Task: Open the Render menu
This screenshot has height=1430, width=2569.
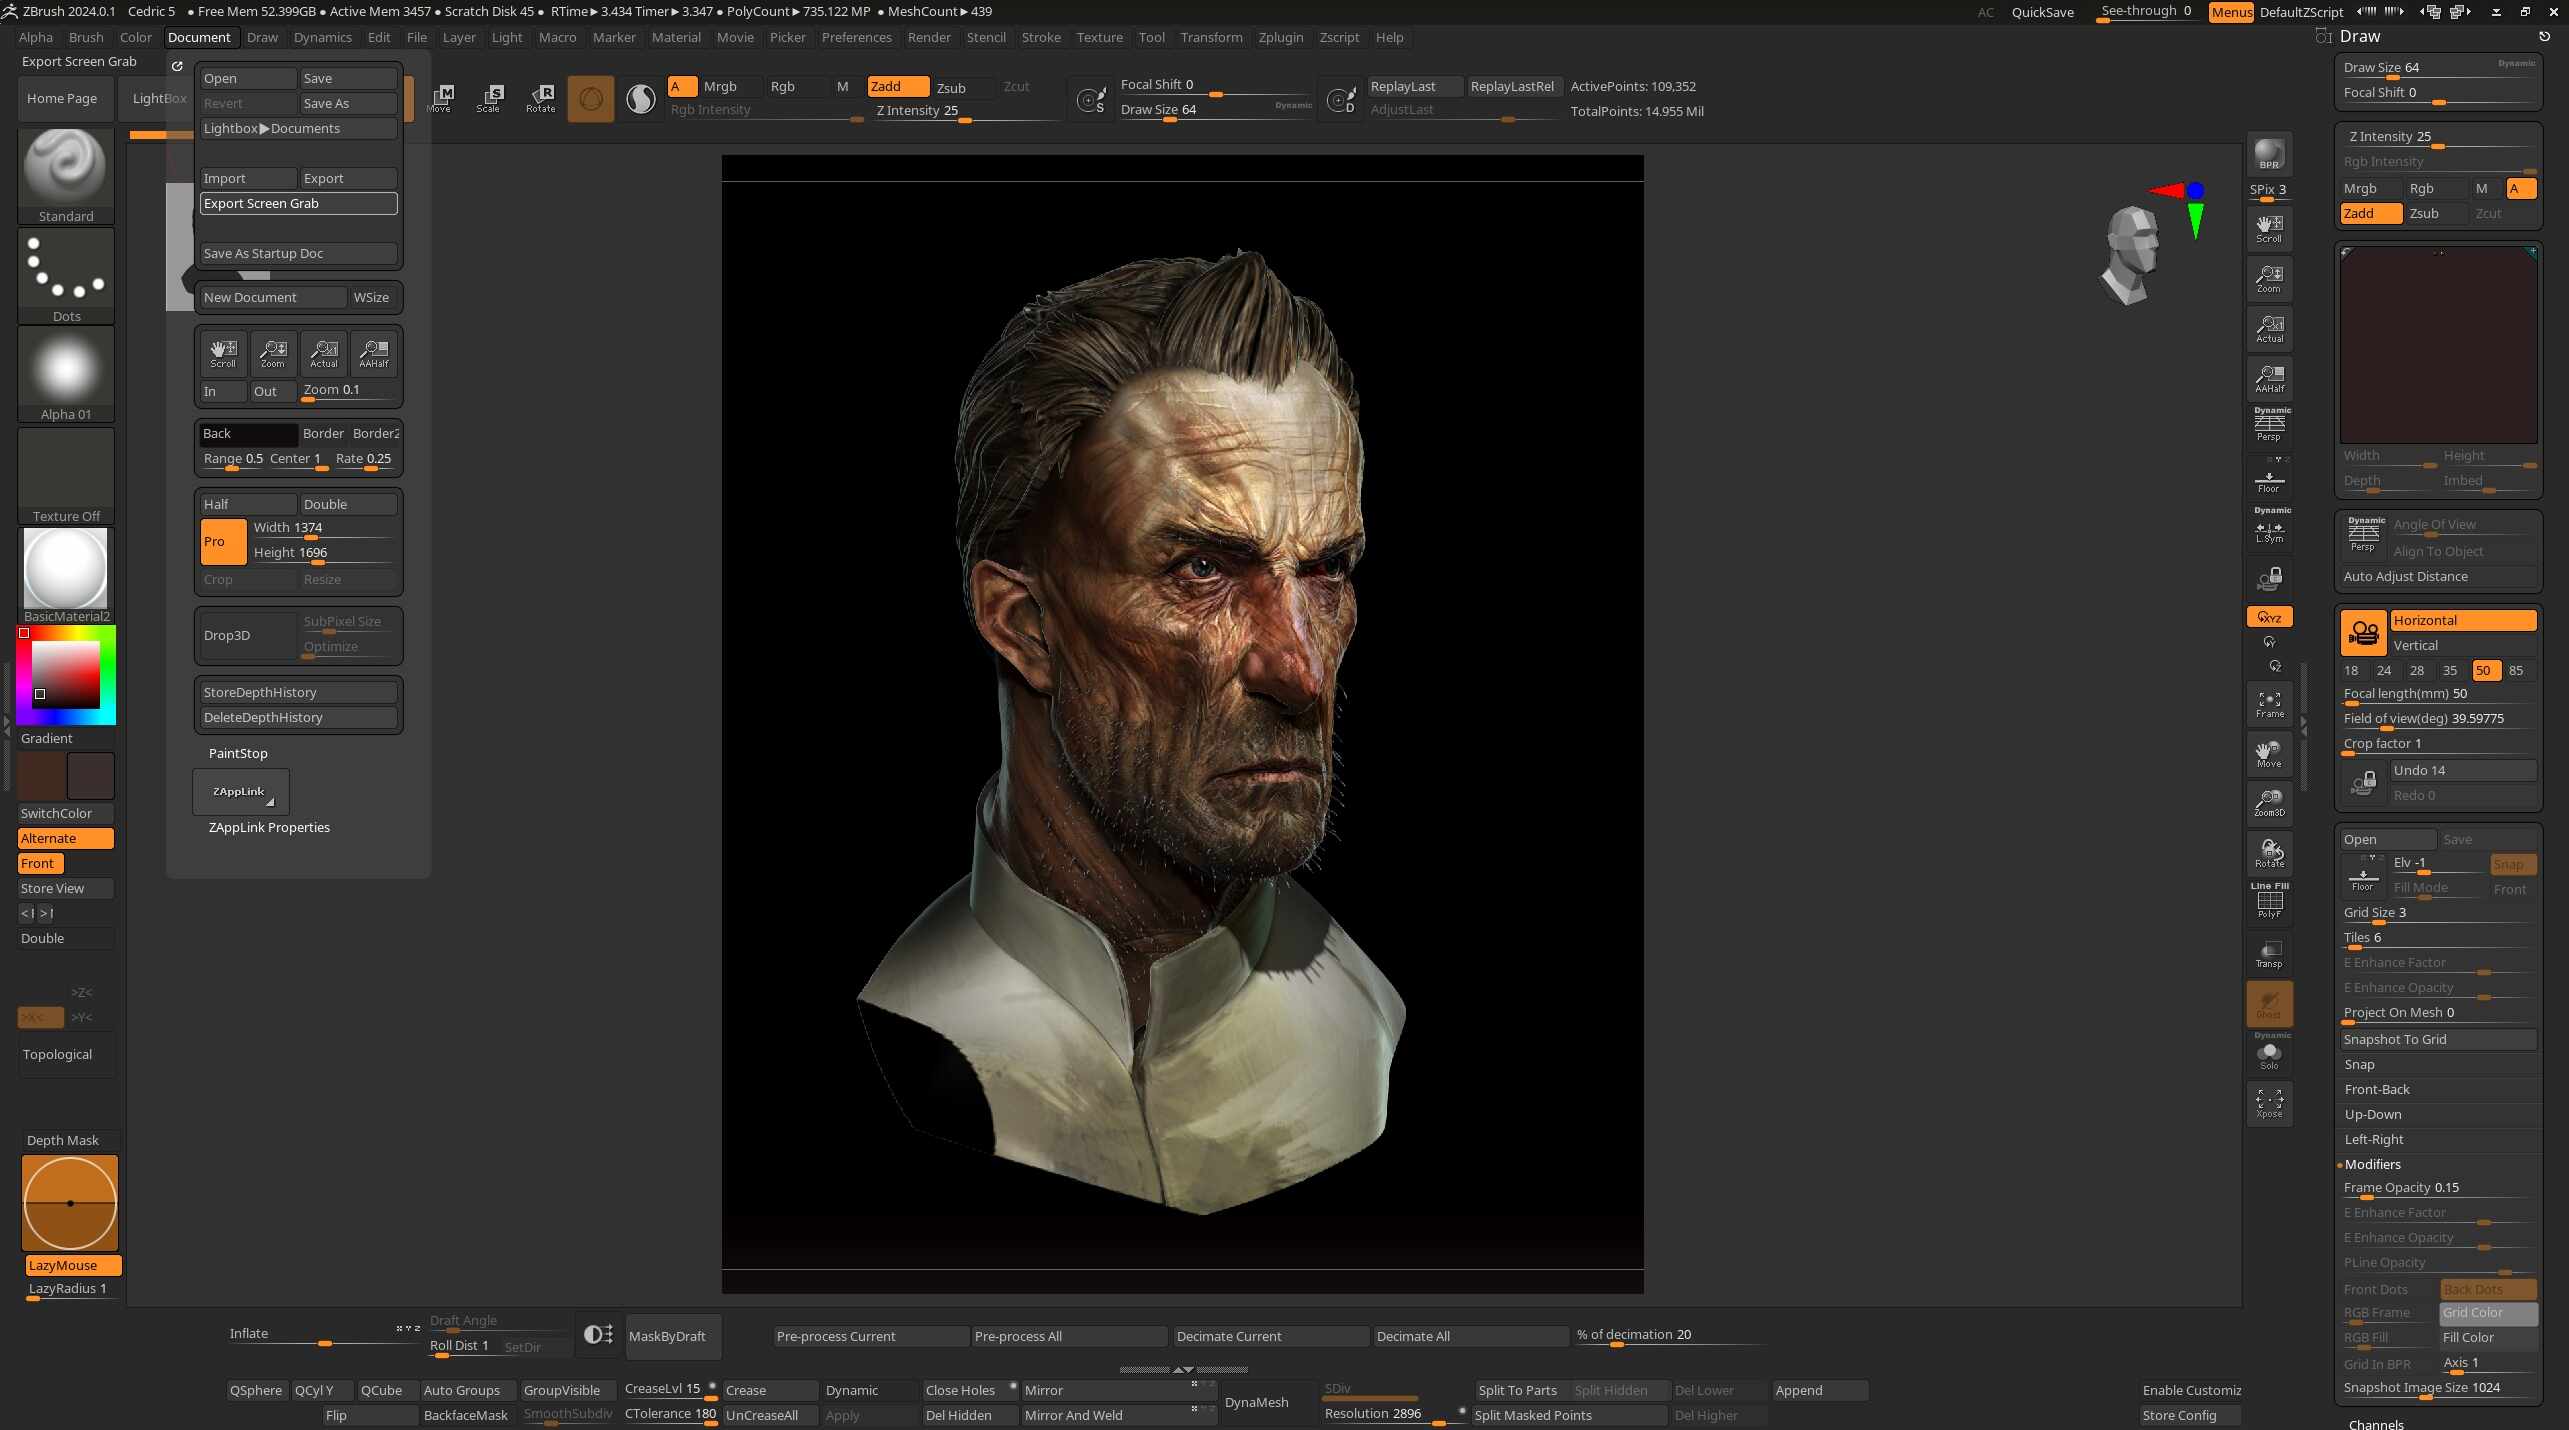Action: [929, 37]
